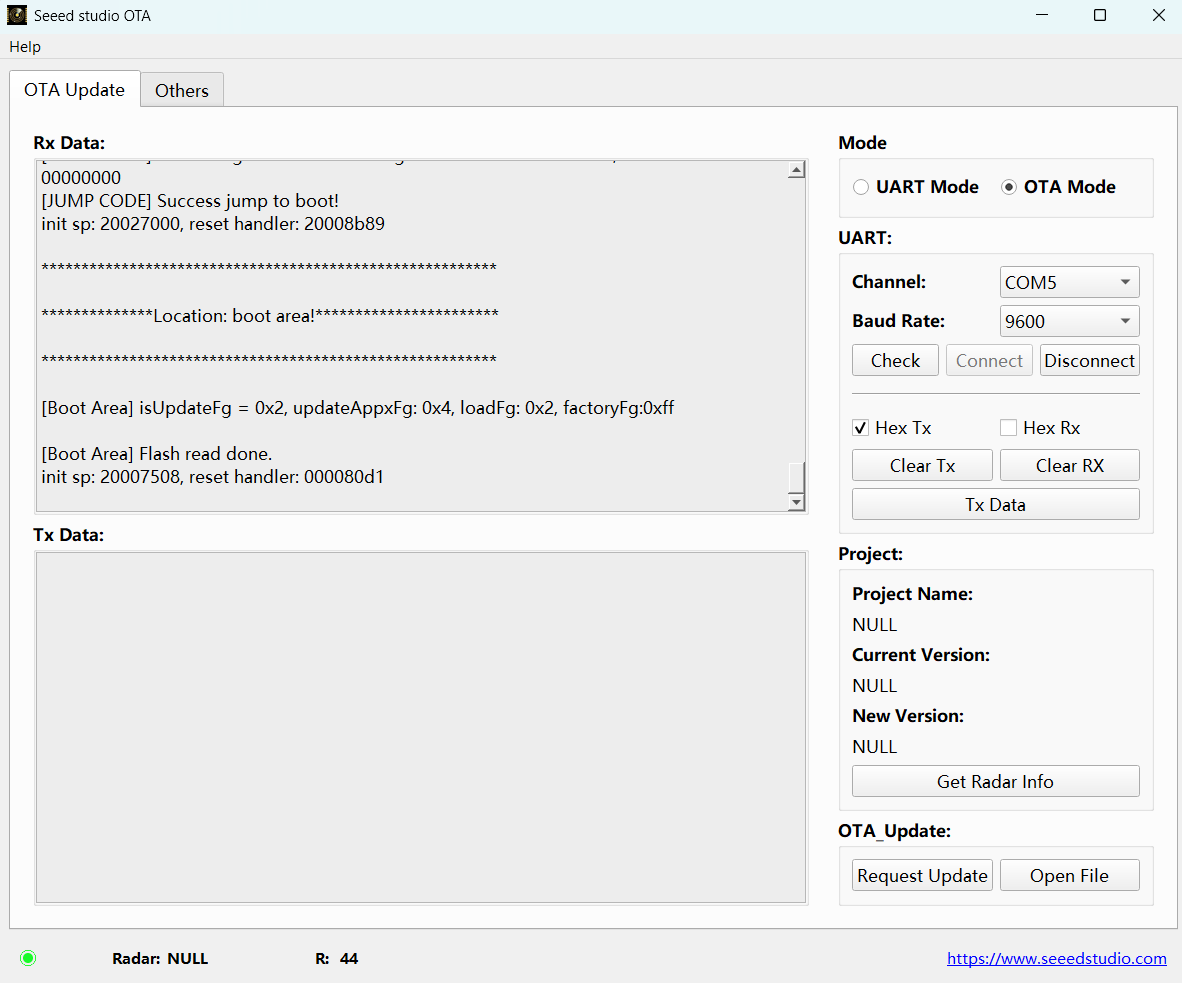Enable the Hex Rx checkbox
Screen dimensions: 1182x983
click(x=1008, y=428)
